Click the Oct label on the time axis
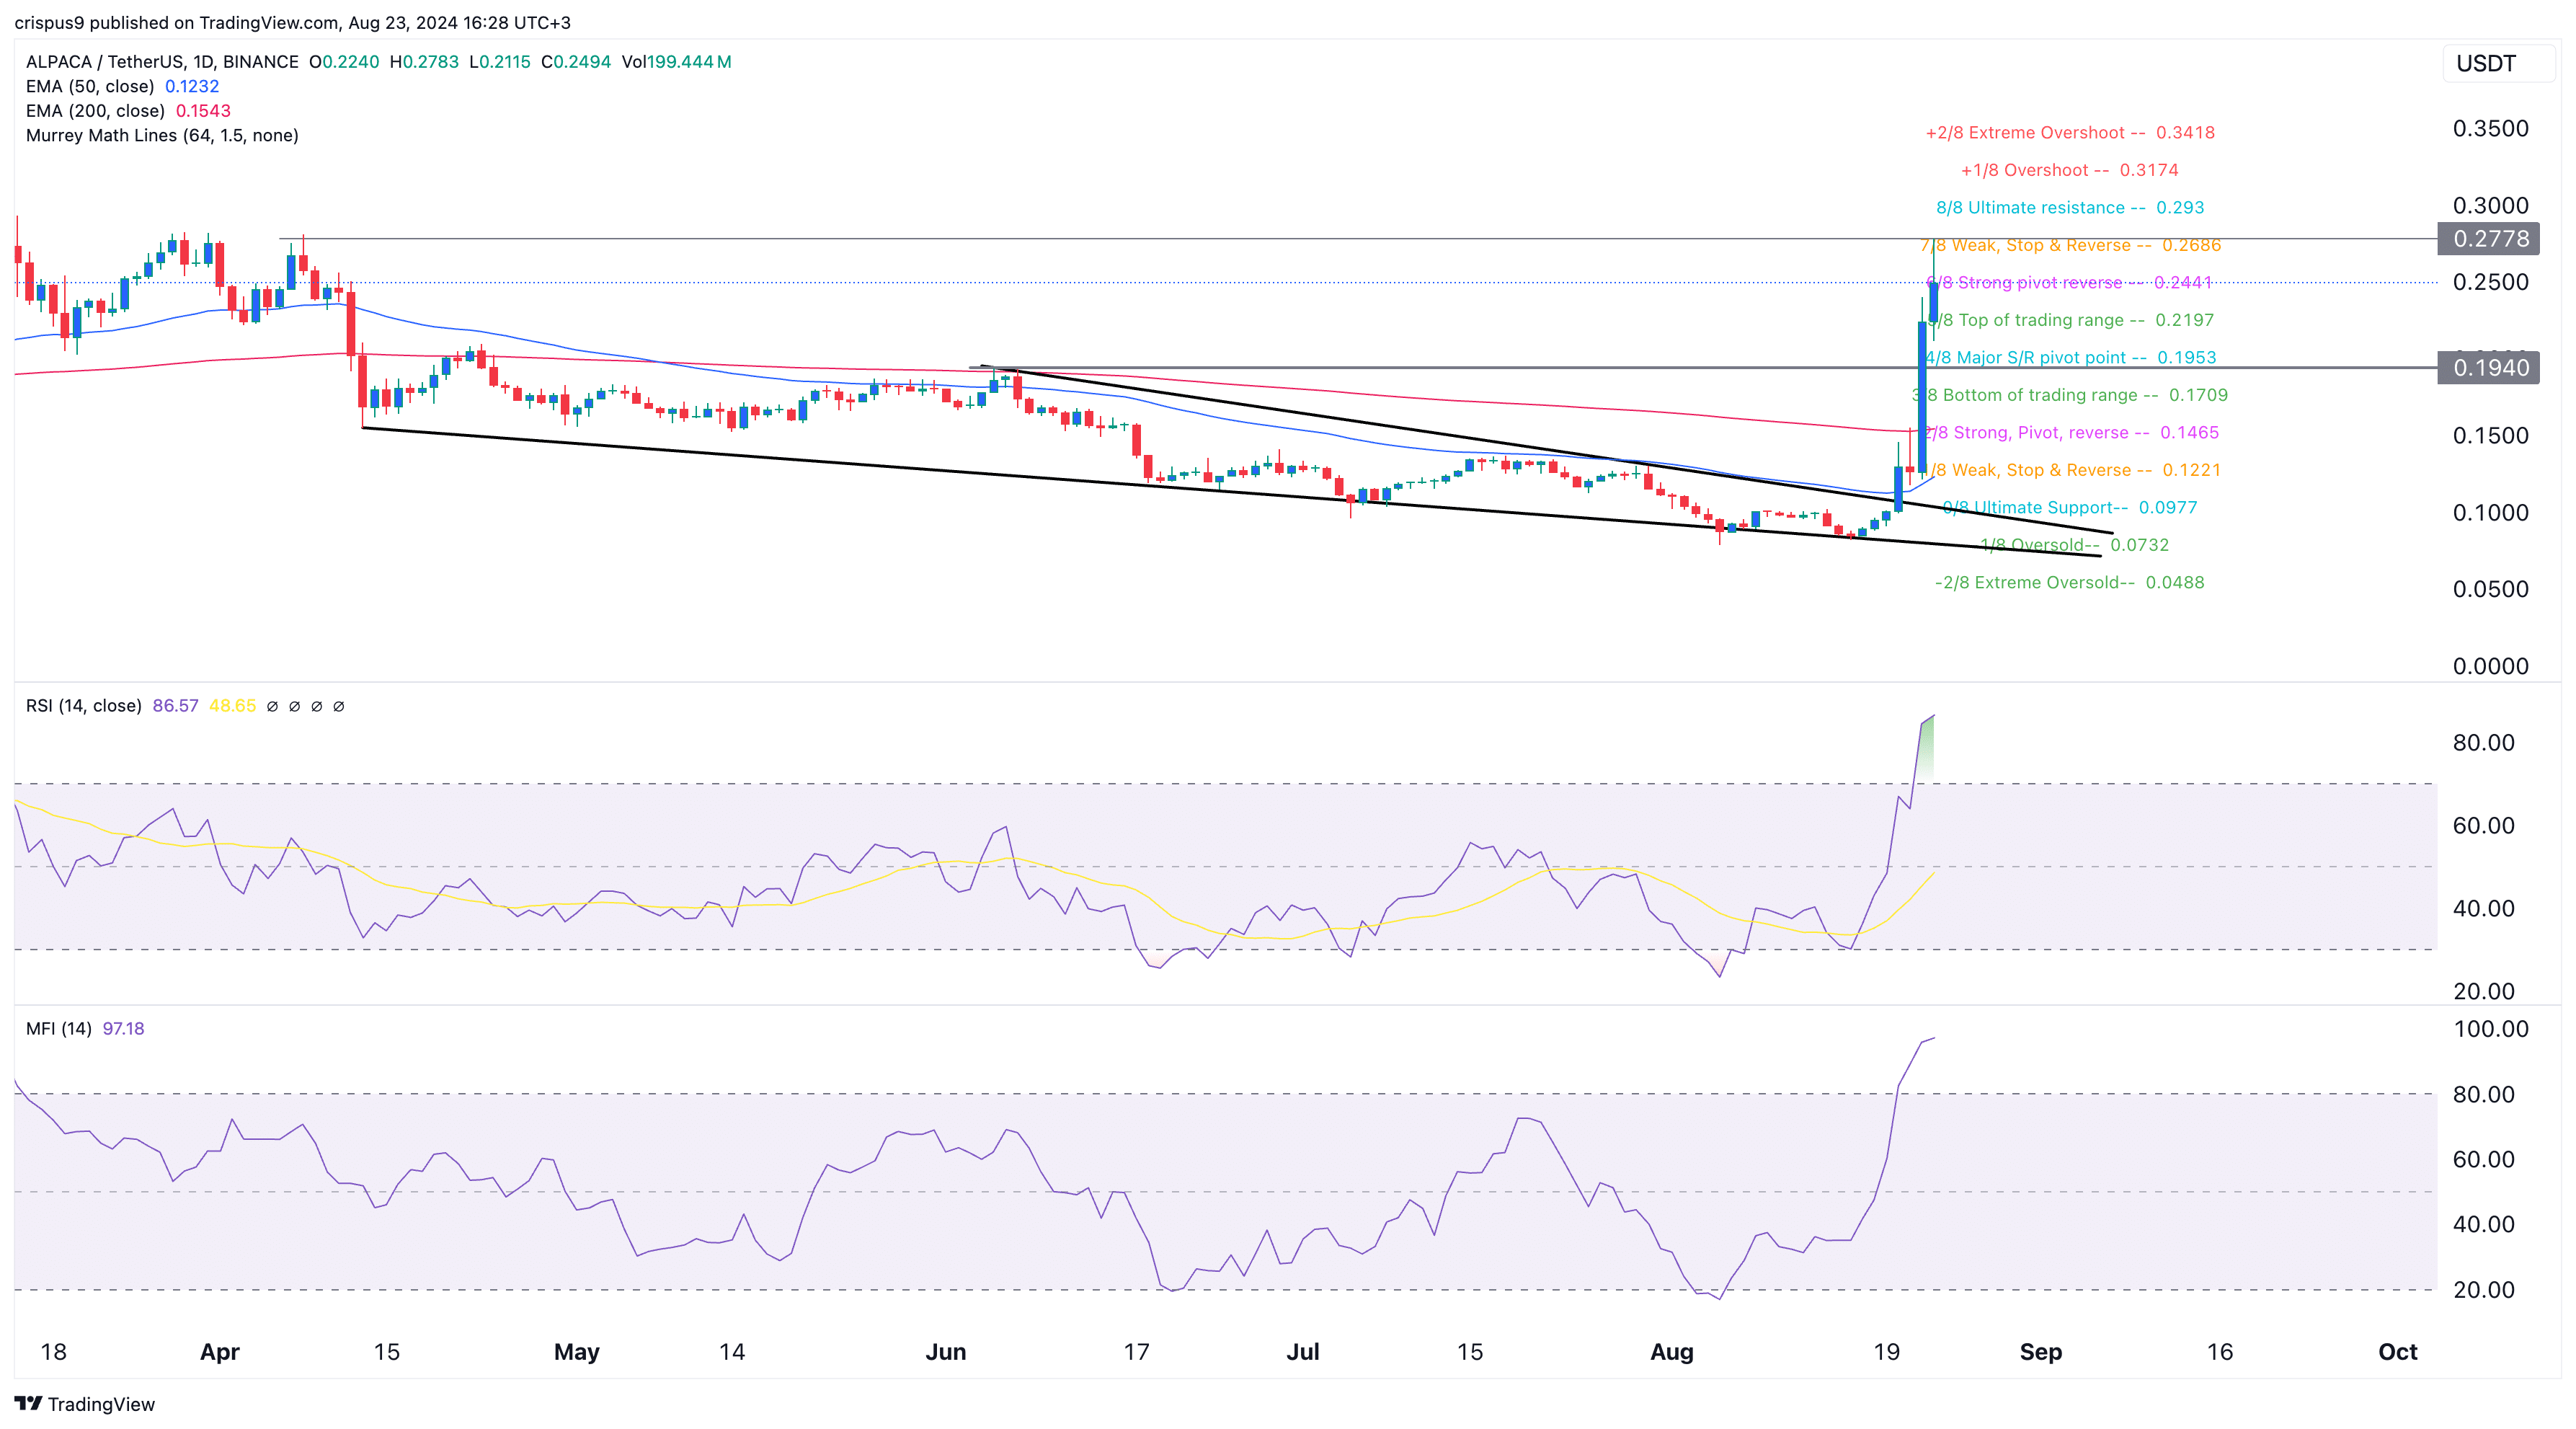This screenshot has width=2576, height=1429. tap(2398, 1352)
